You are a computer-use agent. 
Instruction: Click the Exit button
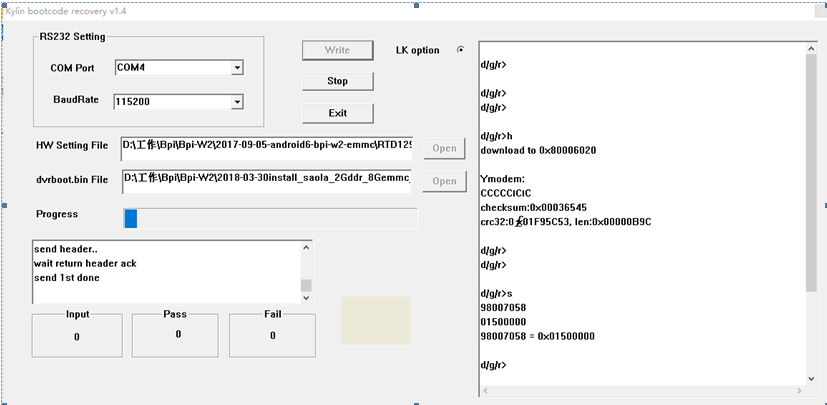pos(337,113)
